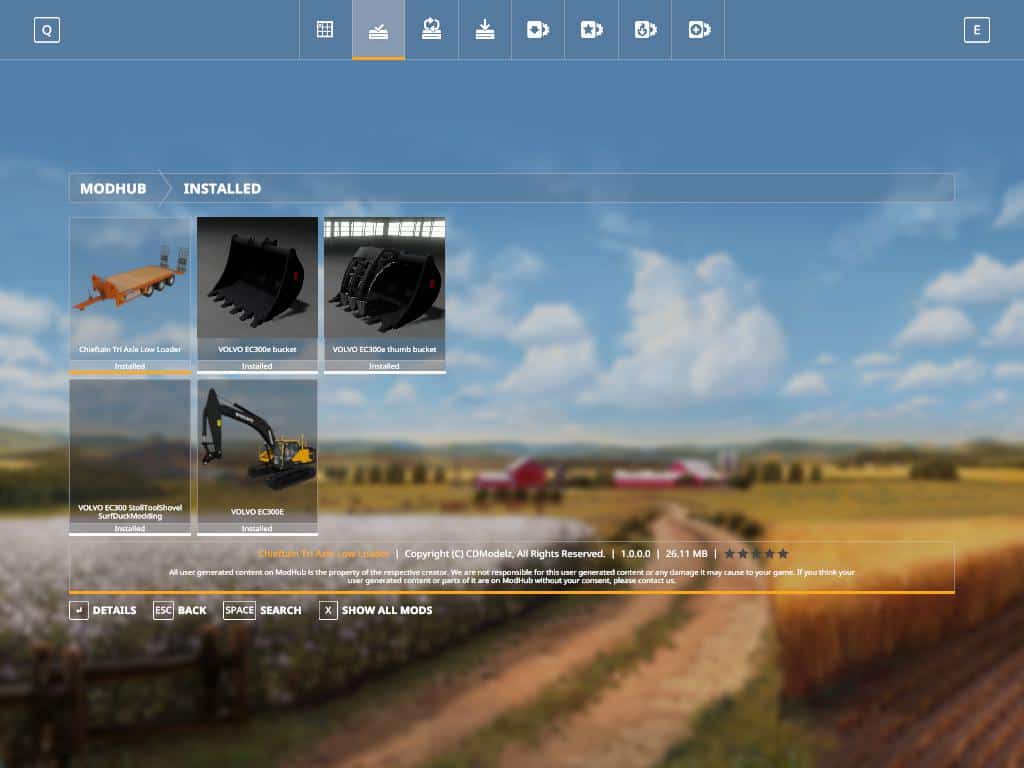Click SHOW ALL MODS
Image resolution: width=1024 pixels, height=768 pixels.
coord(376,610)
